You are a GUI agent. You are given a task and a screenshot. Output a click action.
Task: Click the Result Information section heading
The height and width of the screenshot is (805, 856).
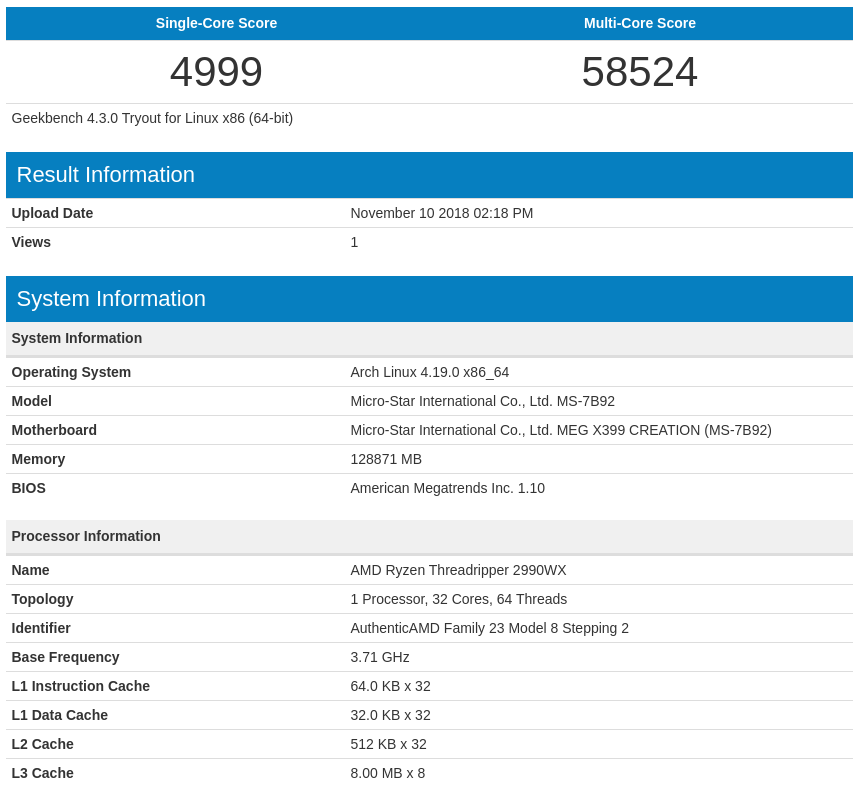[105, 175]
